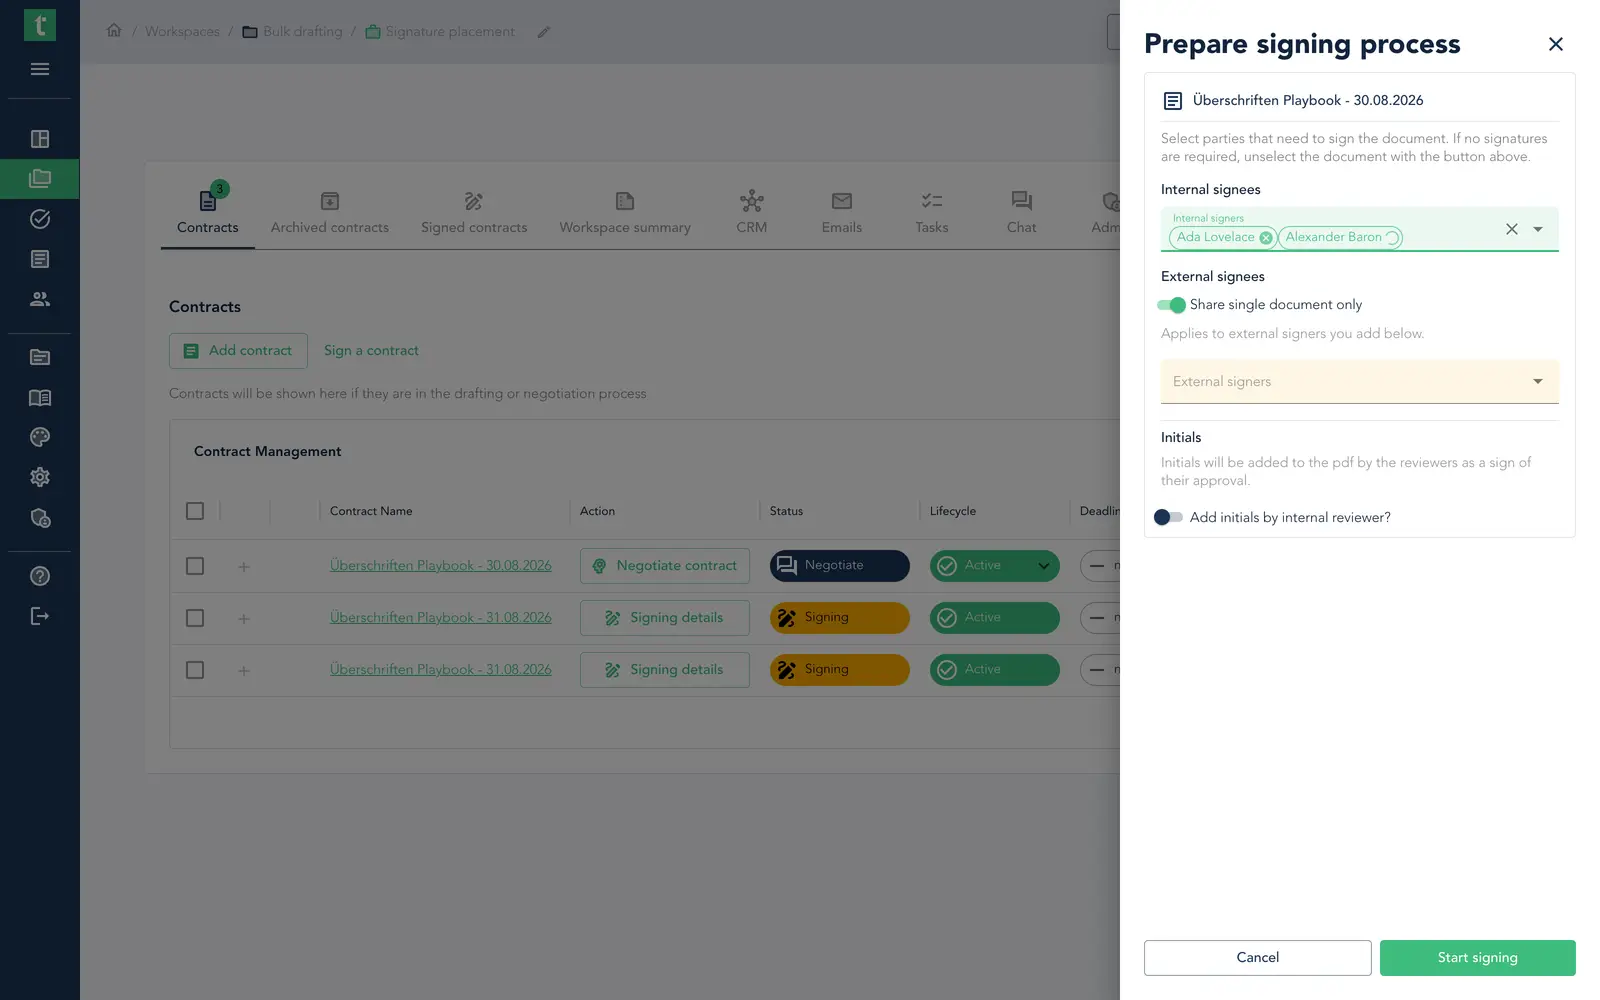Viewport: 1600px width, 1000px height.
Task: Toggle Share single document only switch
Action: (x=1171, y=305)
